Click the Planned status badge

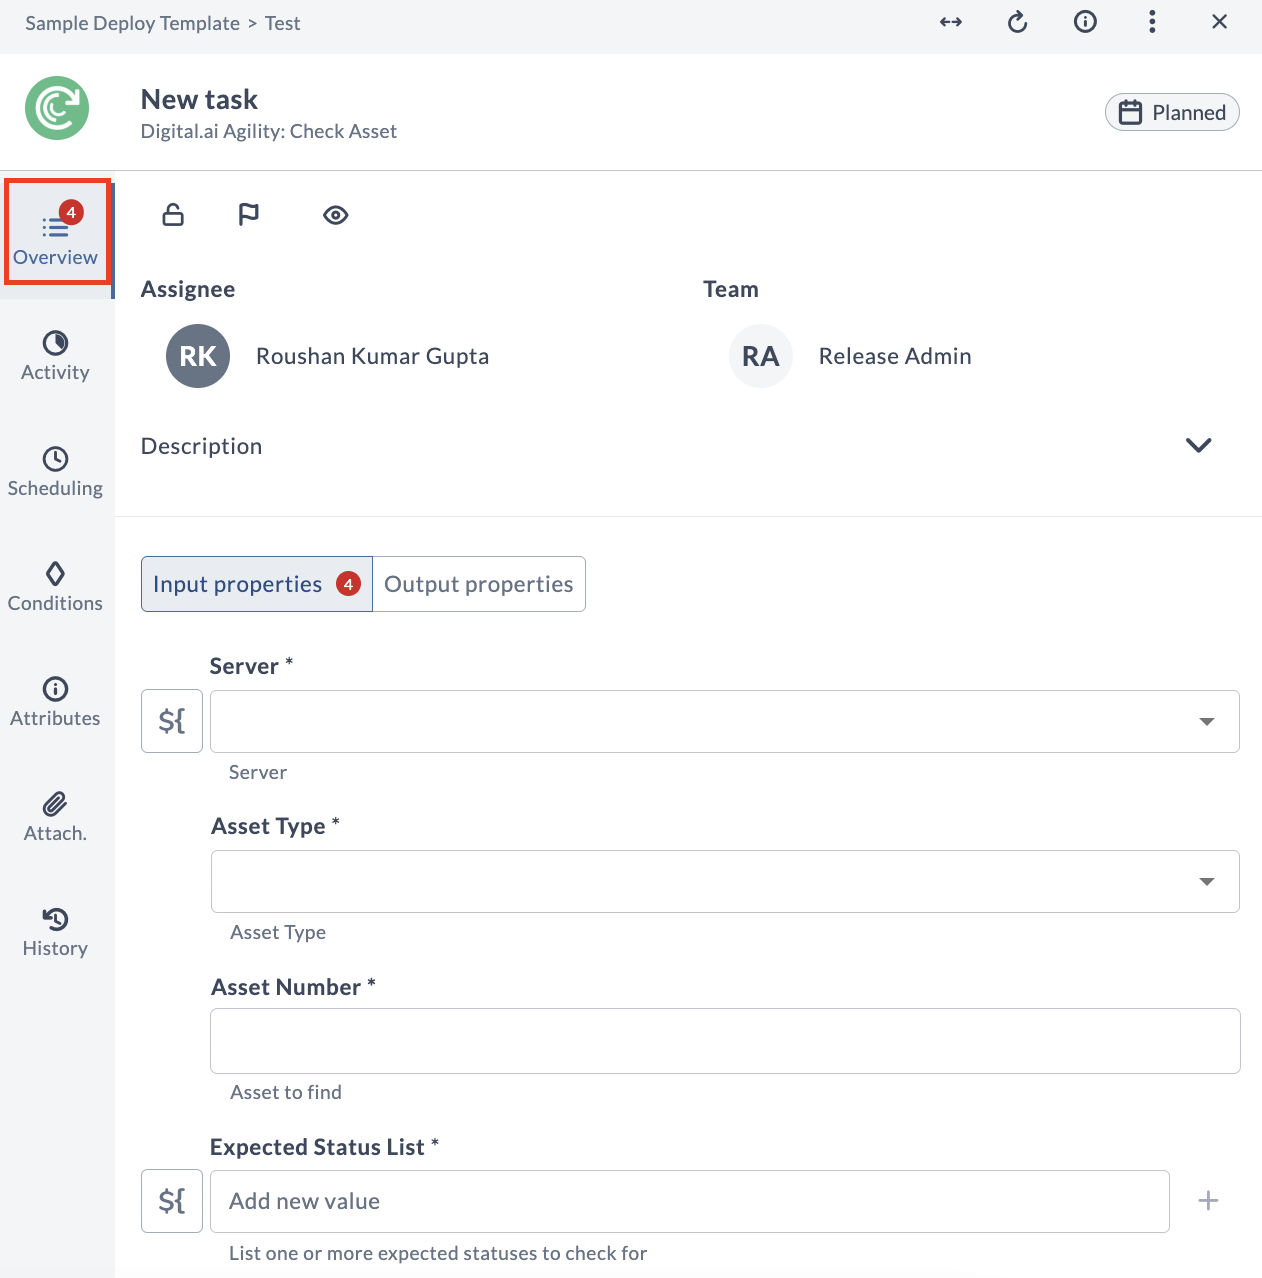(x=1172, y=112)
